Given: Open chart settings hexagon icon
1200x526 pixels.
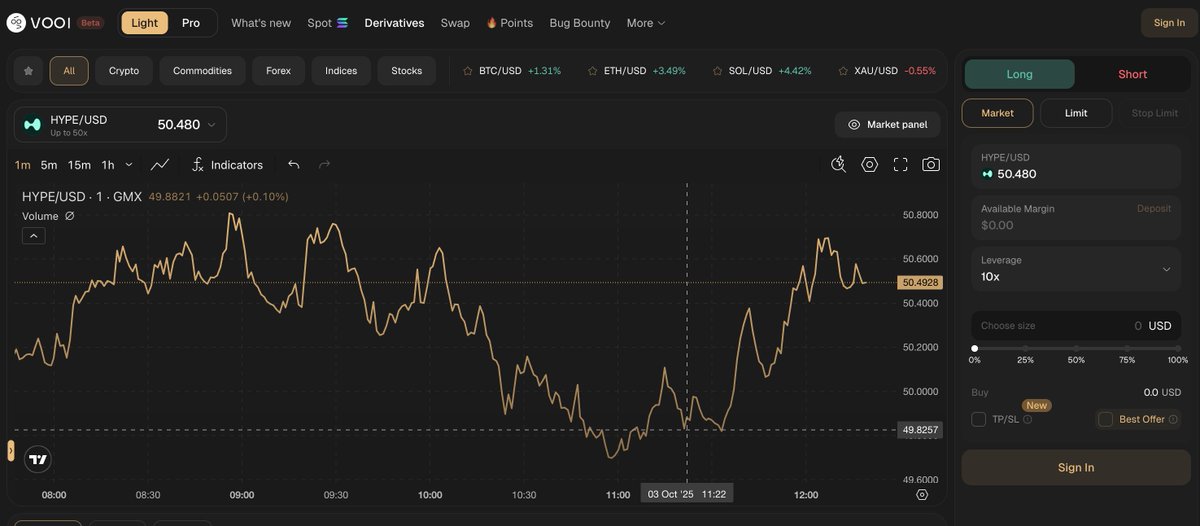Looking at the screenshot, I should pos(870,165).
